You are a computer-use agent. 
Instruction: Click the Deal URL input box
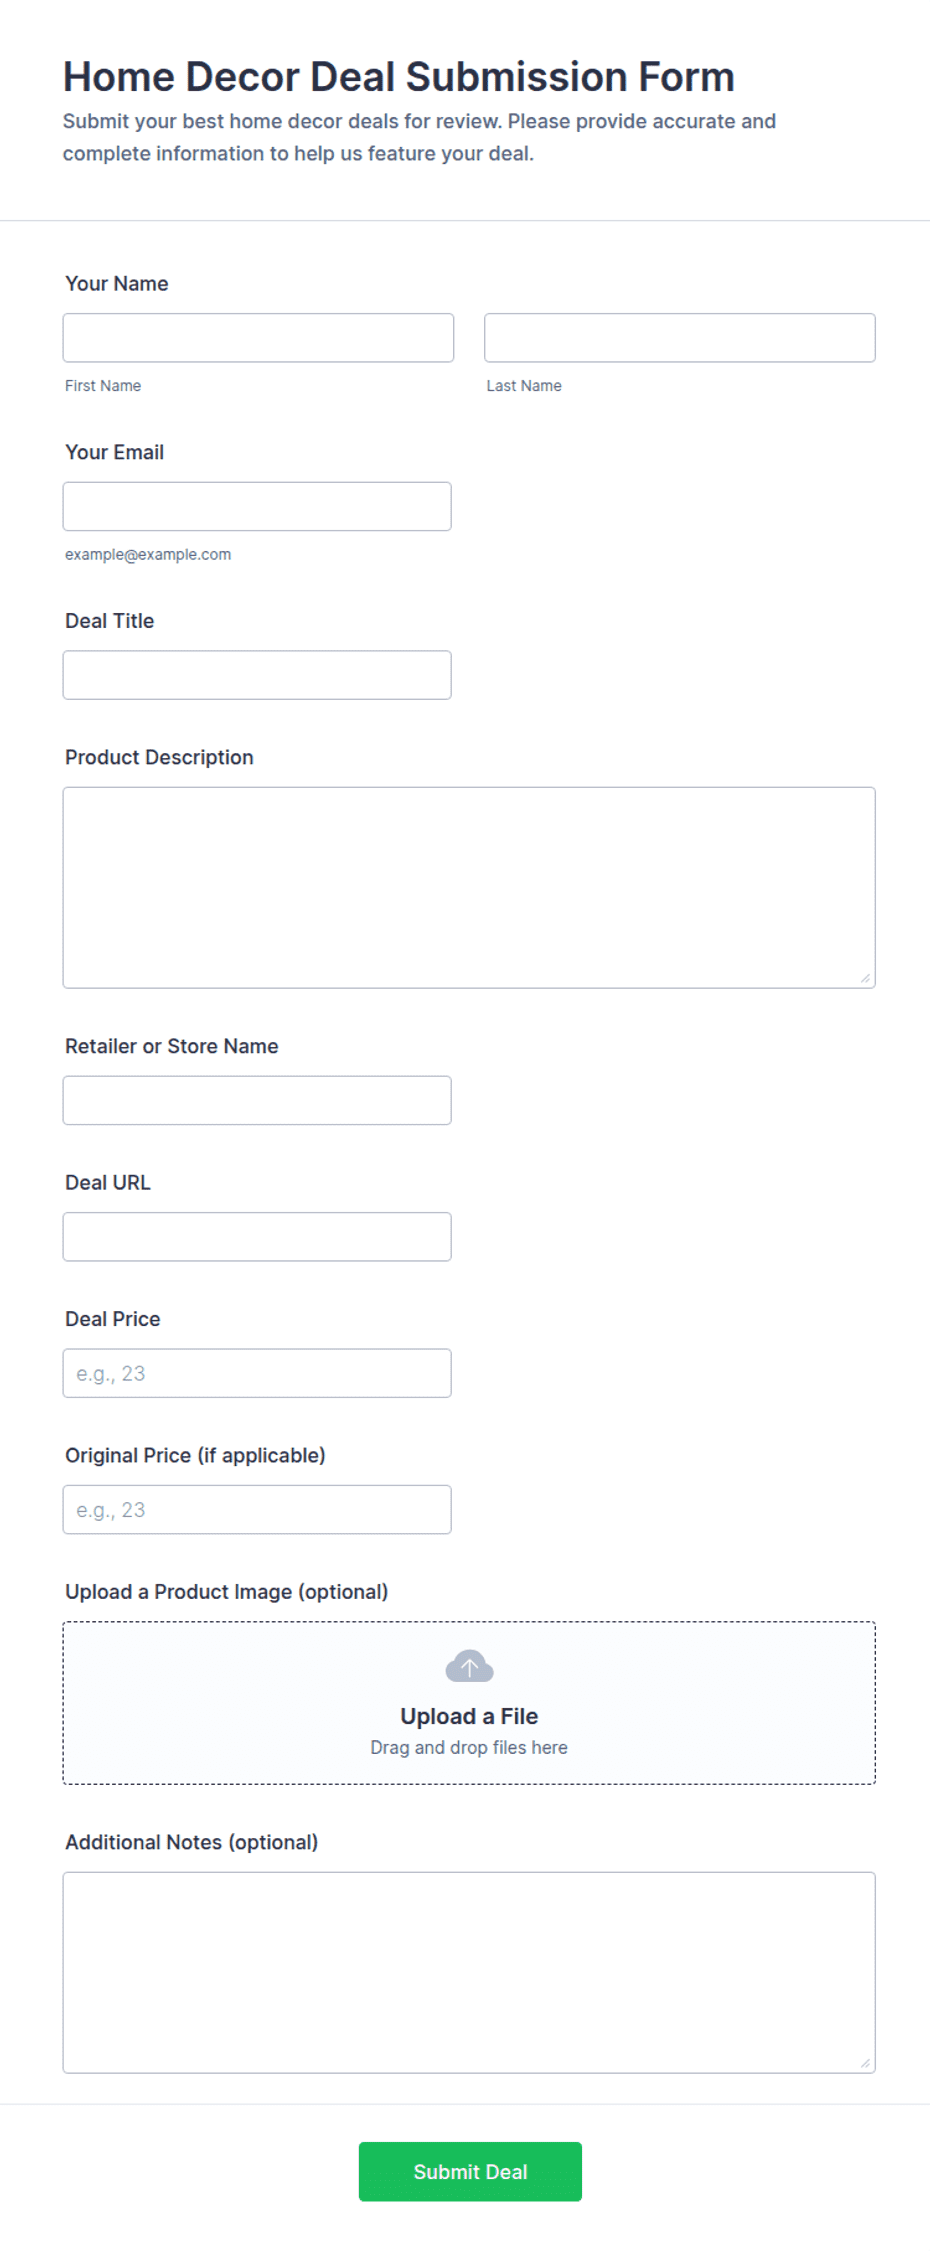257,1237
